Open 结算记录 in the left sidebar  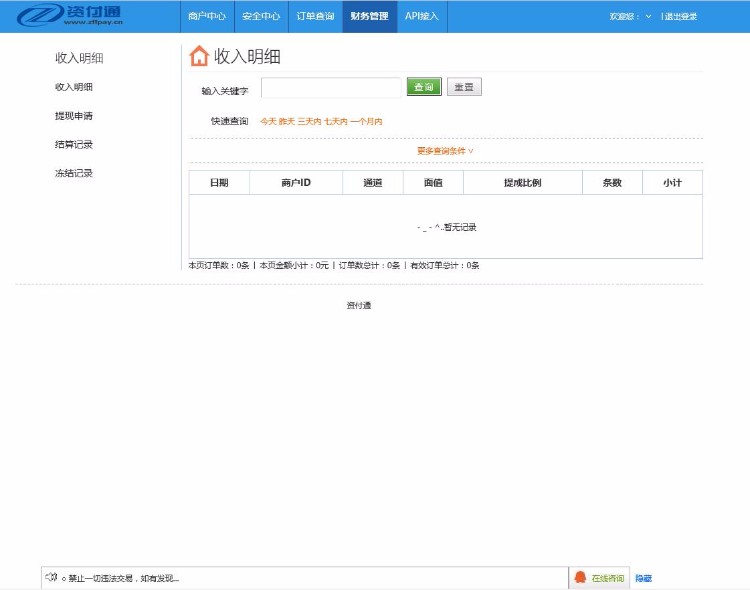pyautogui.click(x=74, y=145)
